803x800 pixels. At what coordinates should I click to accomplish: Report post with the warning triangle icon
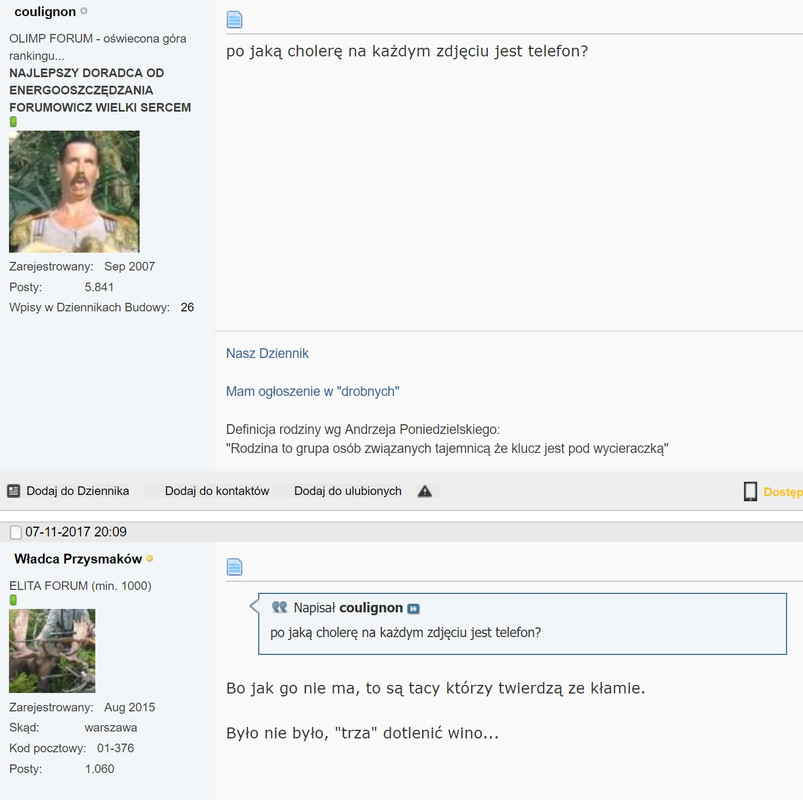point(425,491)
